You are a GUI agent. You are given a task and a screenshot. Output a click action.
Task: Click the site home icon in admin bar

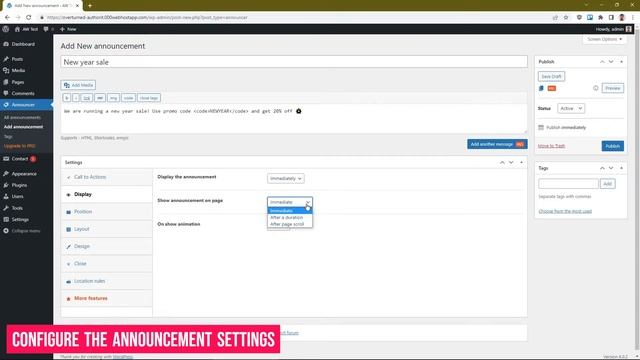[x=17, y=29]
